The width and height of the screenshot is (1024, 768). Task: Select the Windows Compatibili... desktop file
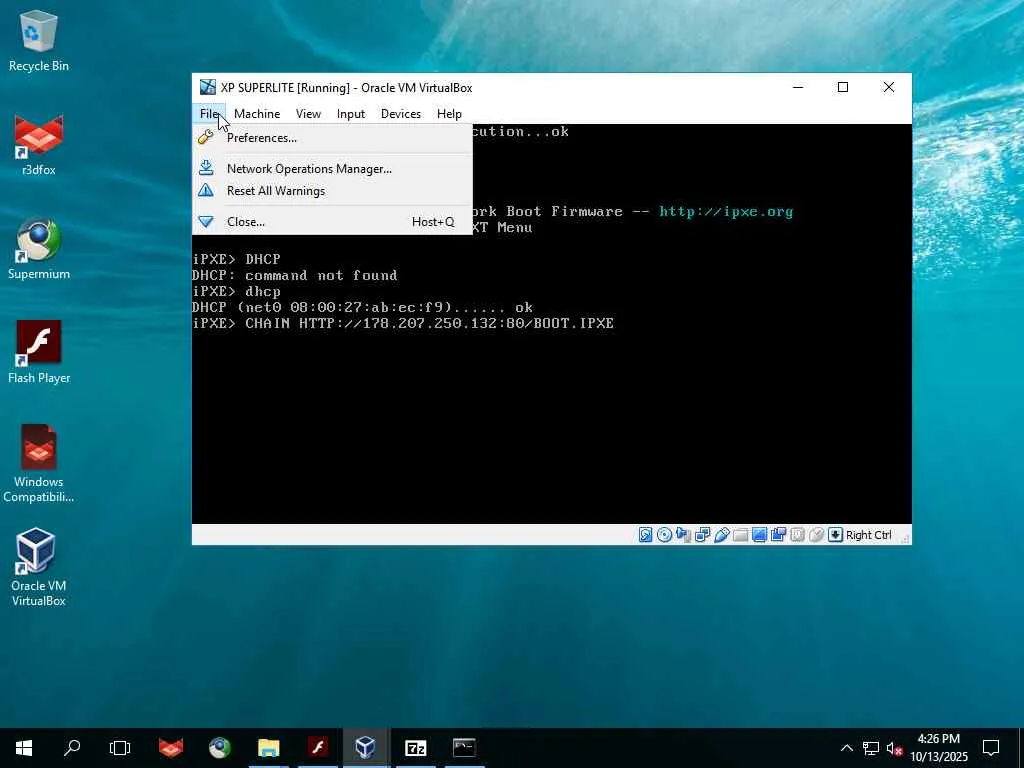click(x=39, y=464)
